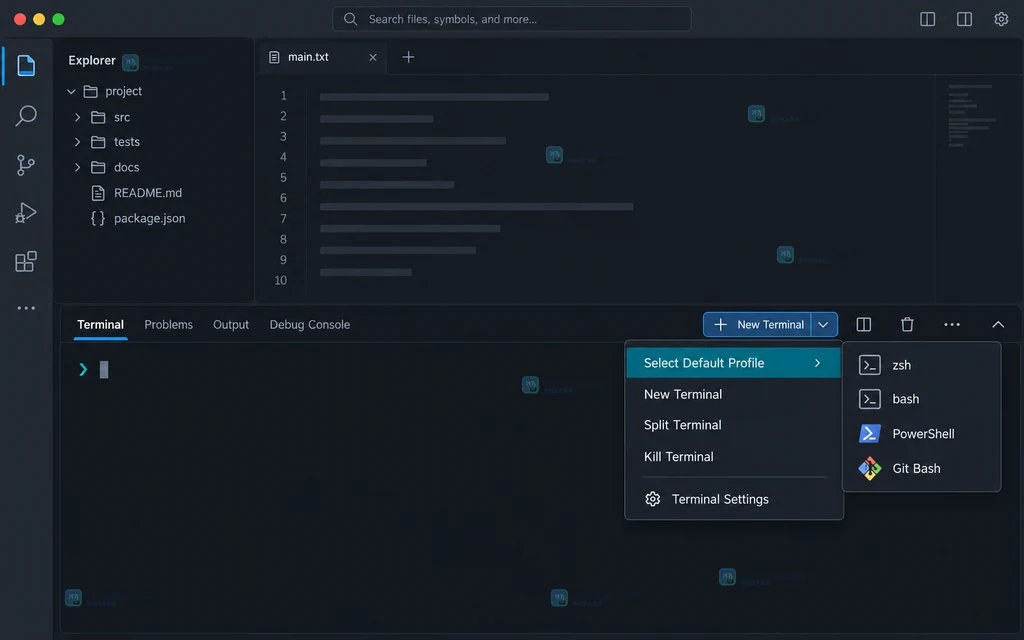Viewport: 1024px width, 640px height.
Task: Click the New Terminal button
Action: point(758,325)
